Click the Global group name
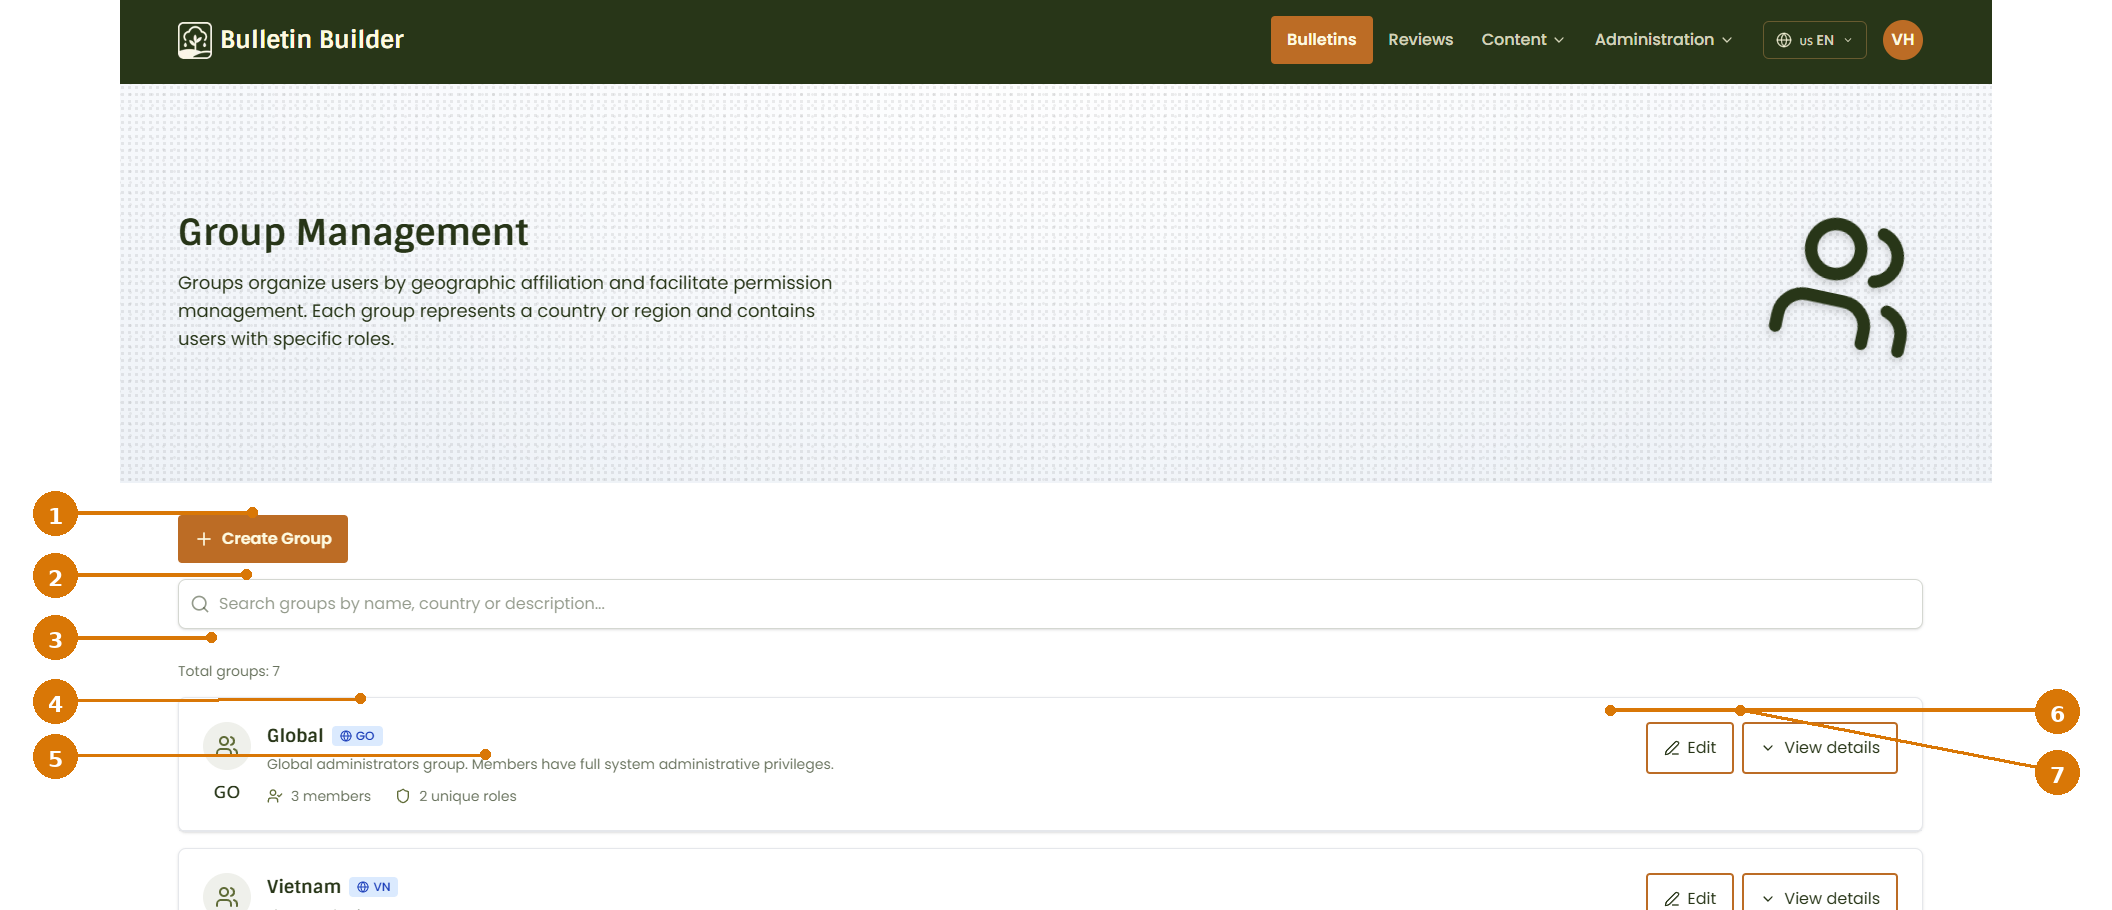 pos(295,736)
